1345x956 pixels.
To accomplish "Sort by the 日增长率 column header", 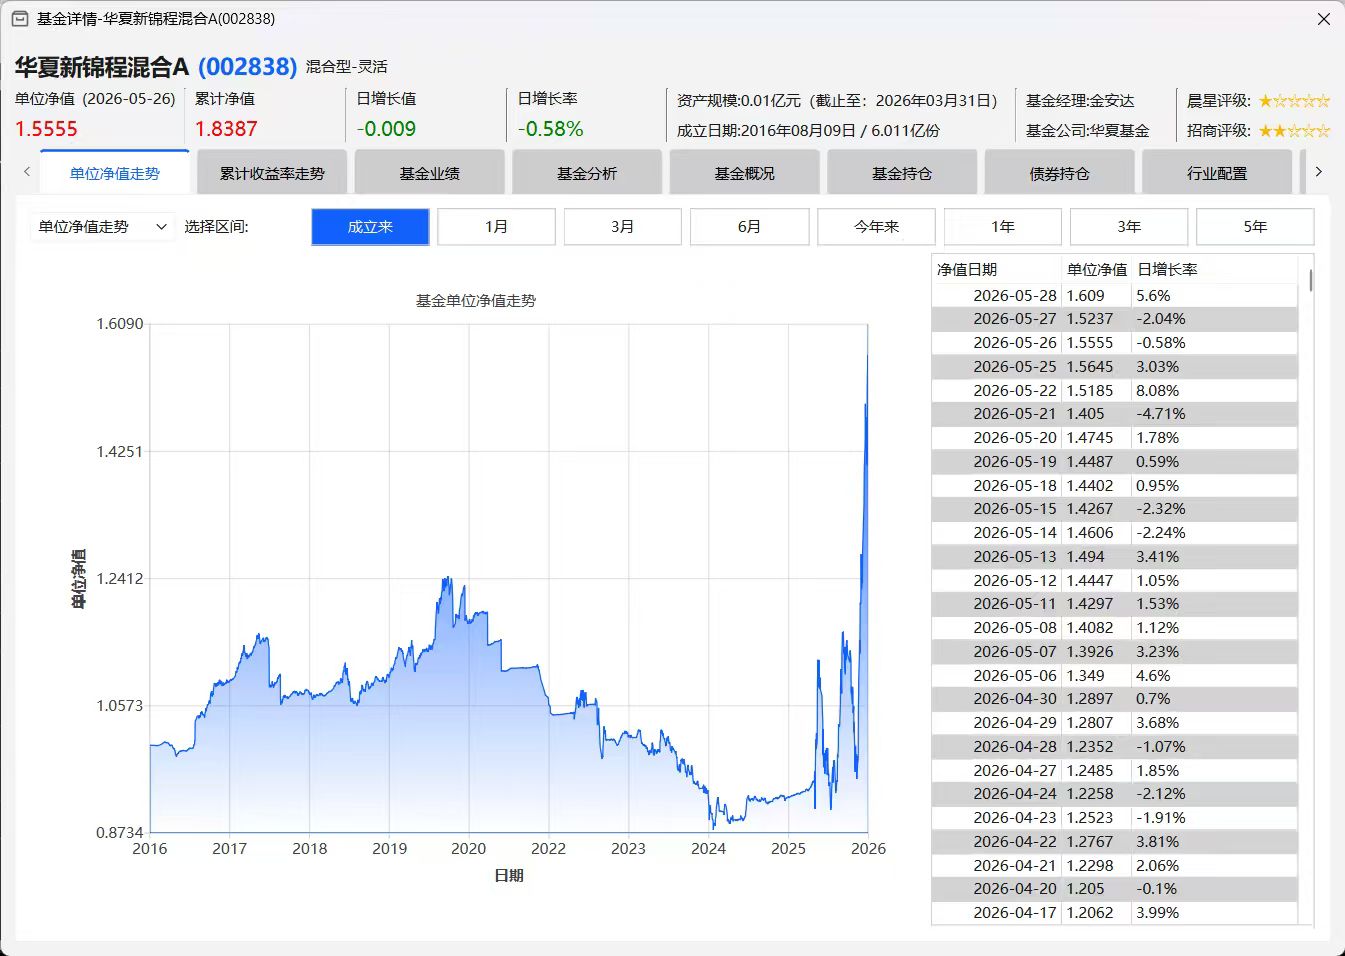I will (1215, 269).
